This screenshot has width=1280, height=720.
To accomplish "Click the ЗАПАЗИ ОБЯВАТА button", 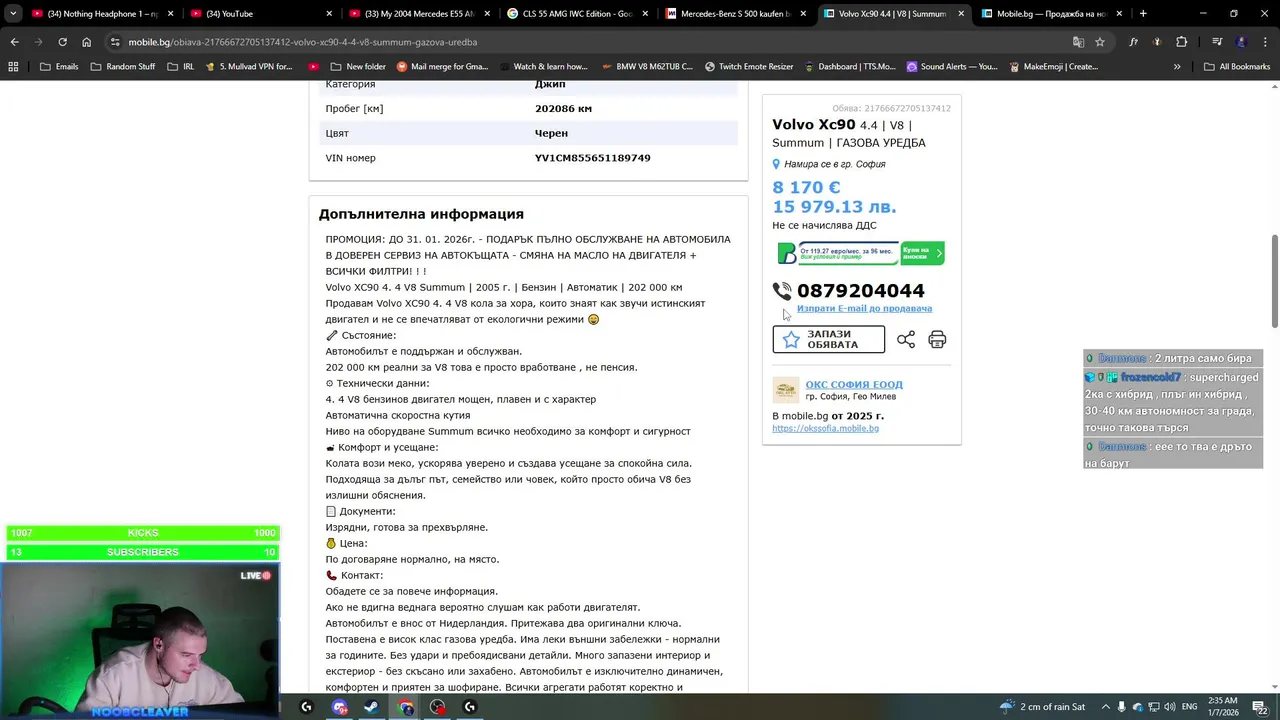I will pos(828,339).
